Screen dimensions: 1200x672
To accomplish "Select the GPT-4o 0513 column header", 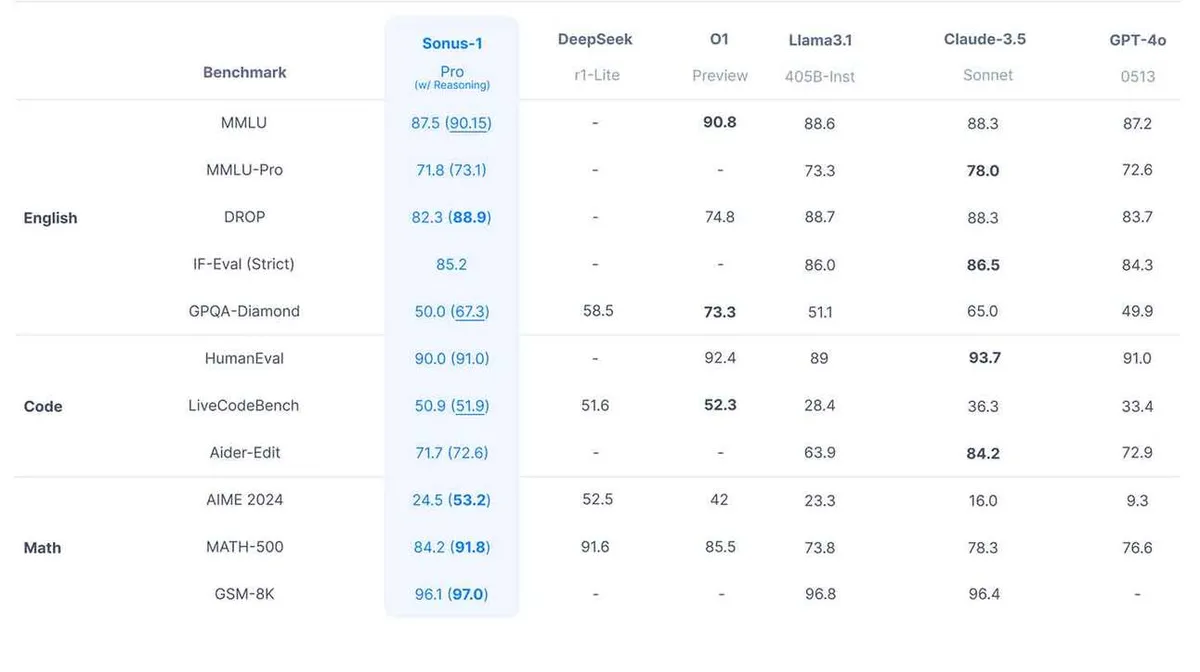I will click(1137, 58).
